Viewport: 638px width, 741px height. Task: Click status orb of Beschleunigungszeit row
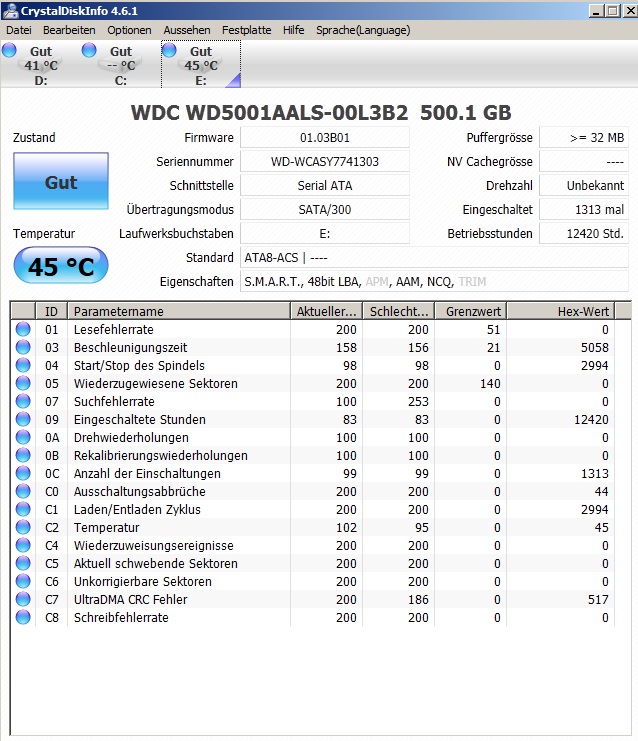(x=23, y=347)
